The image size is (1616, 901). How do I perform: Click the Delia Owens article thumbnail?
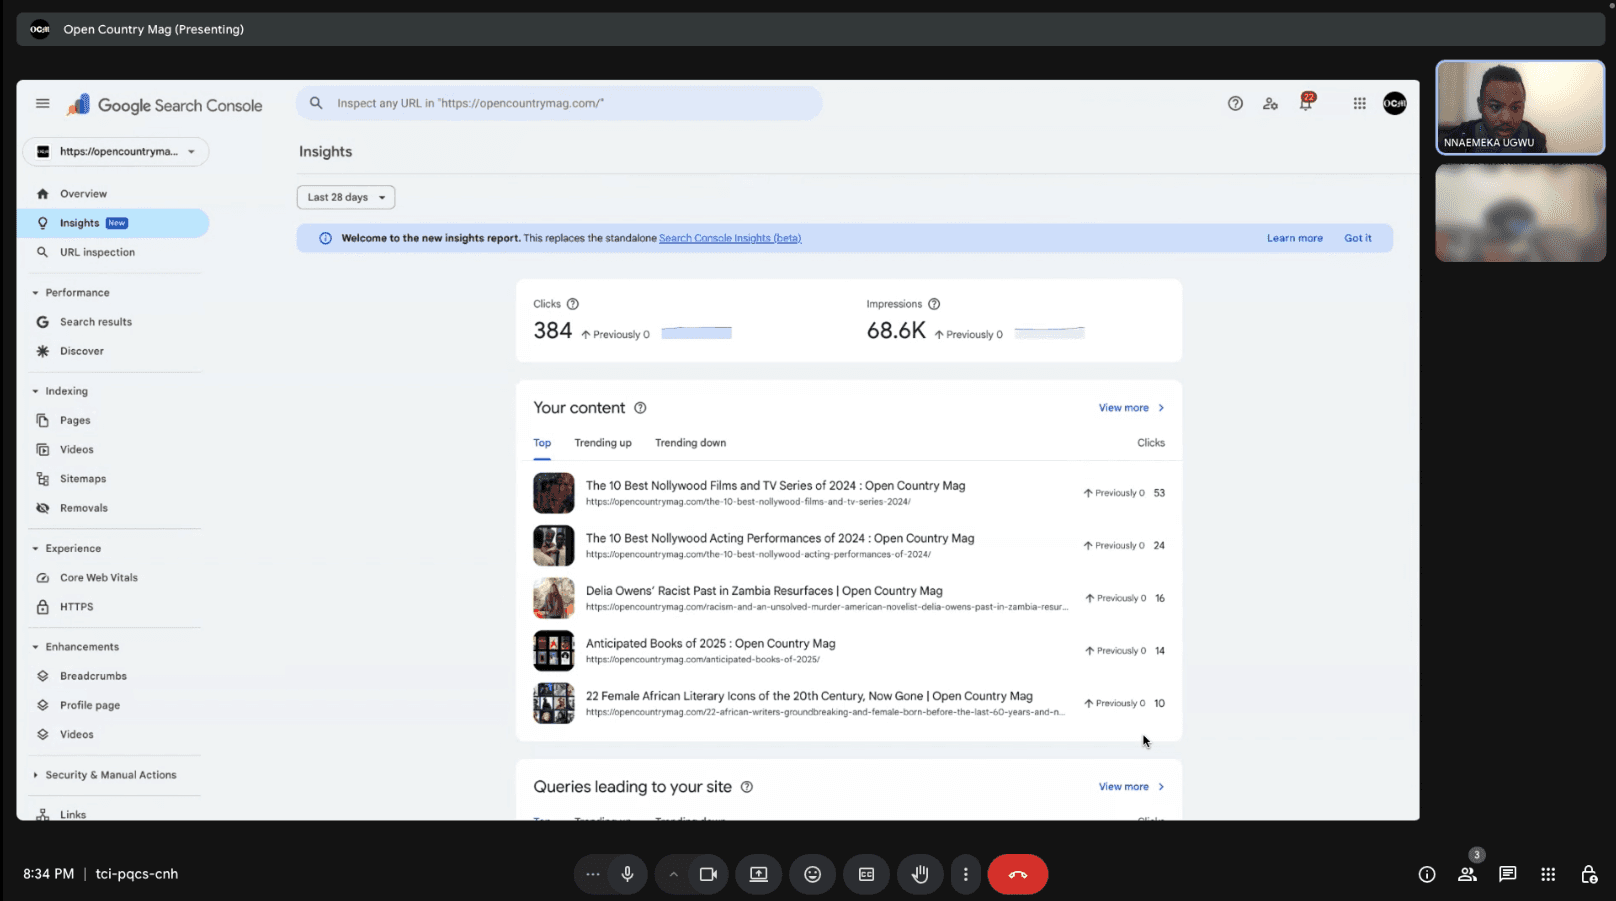554,598
